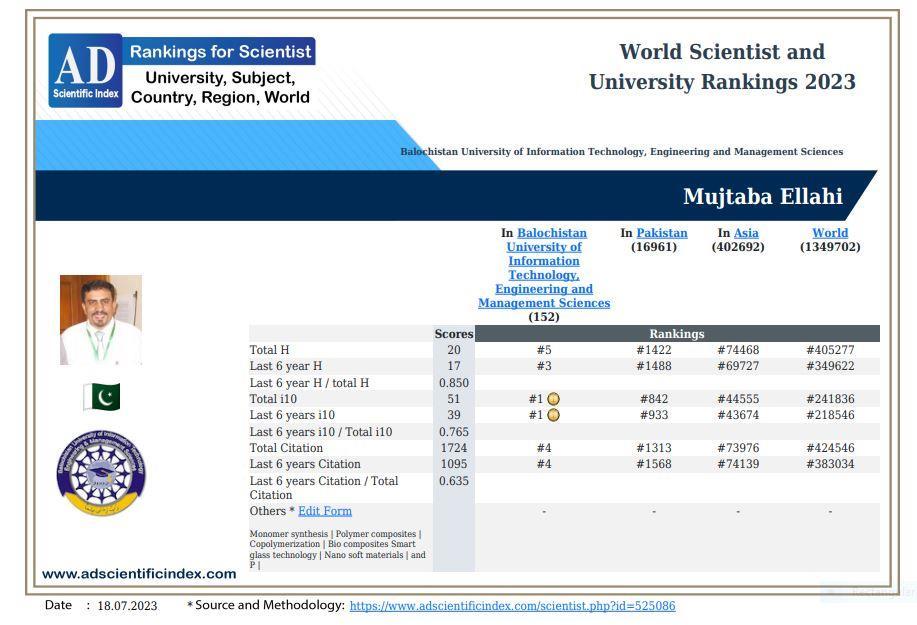
Task: Click Last 6 years Citation score 1095
Action: (454, 464)
